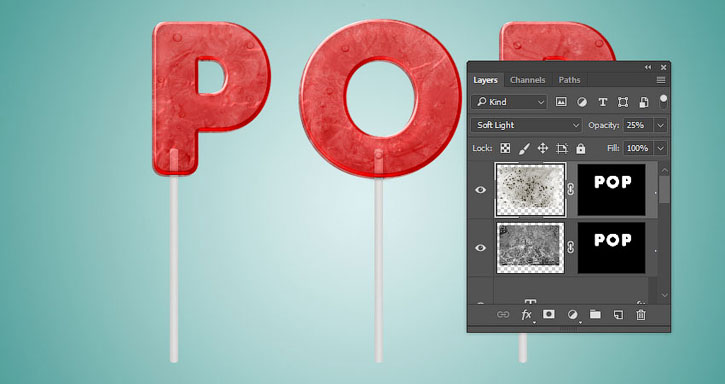Viewport: 725px width, 384px height.
Task: Open the Fill slider dropdown arrow
Action: click(661, 148)
